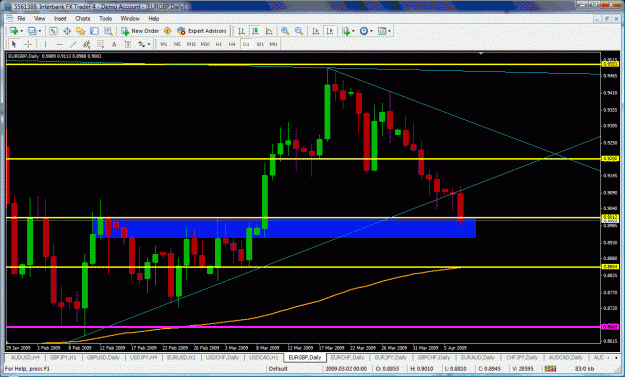The image size is (625, 377).
Task: Click the 'V: 28595' volume status entry
Action: click(523, 369)
